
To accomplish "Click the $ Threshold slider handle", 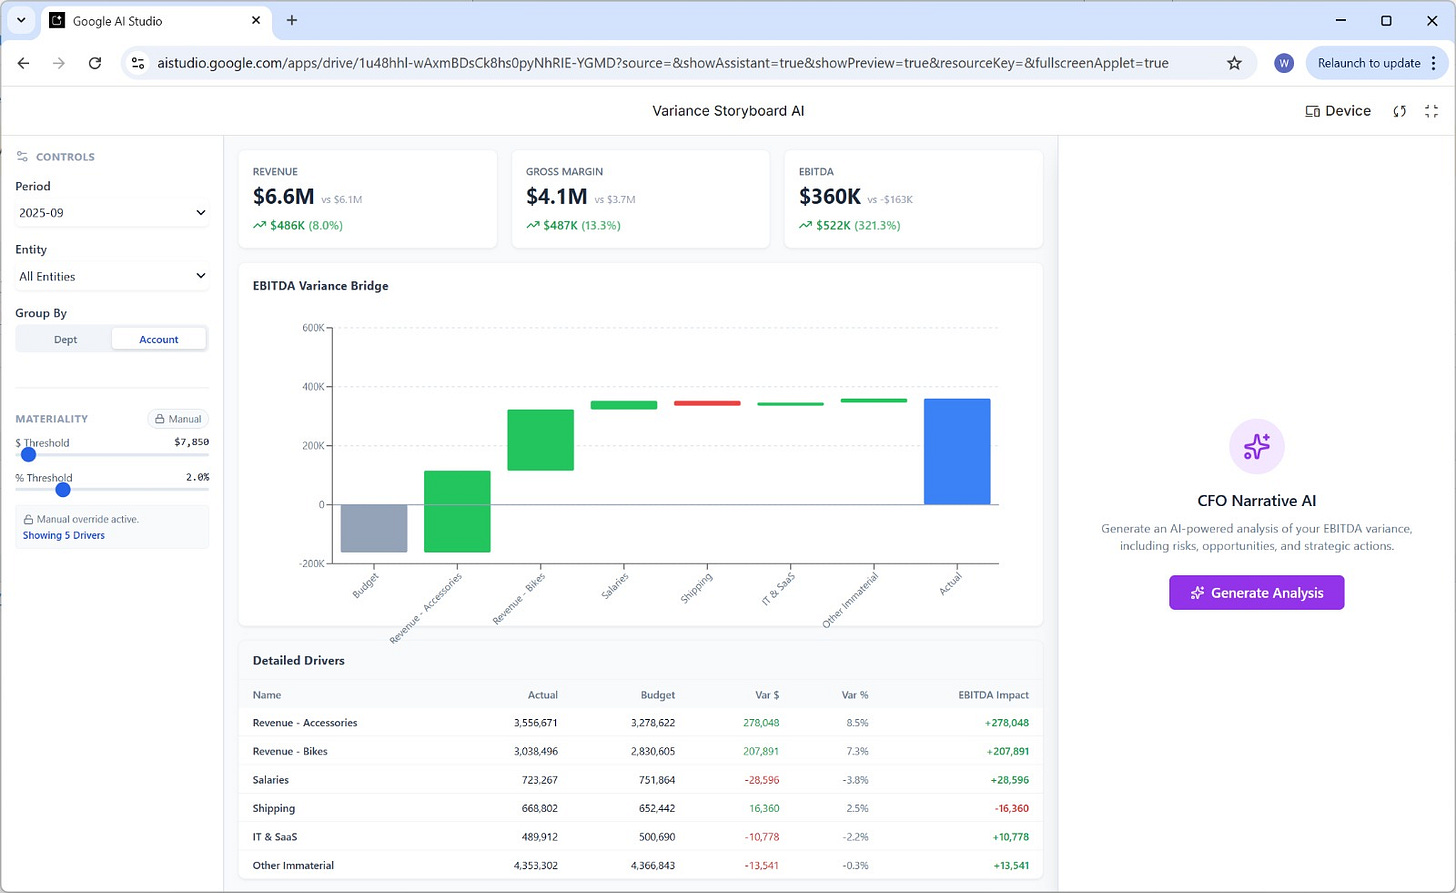I will tap(29, 455).
